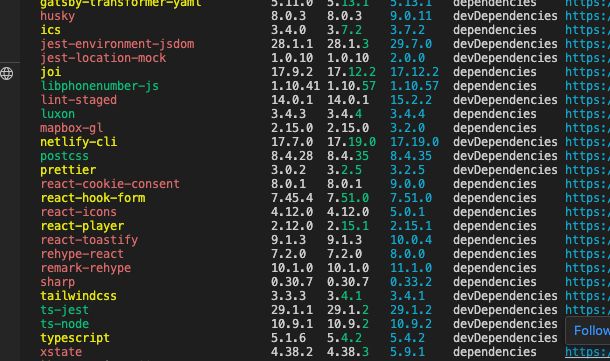
Task: Click netlify-cli current version 17.7.0
Action: (x=292, y=142)
